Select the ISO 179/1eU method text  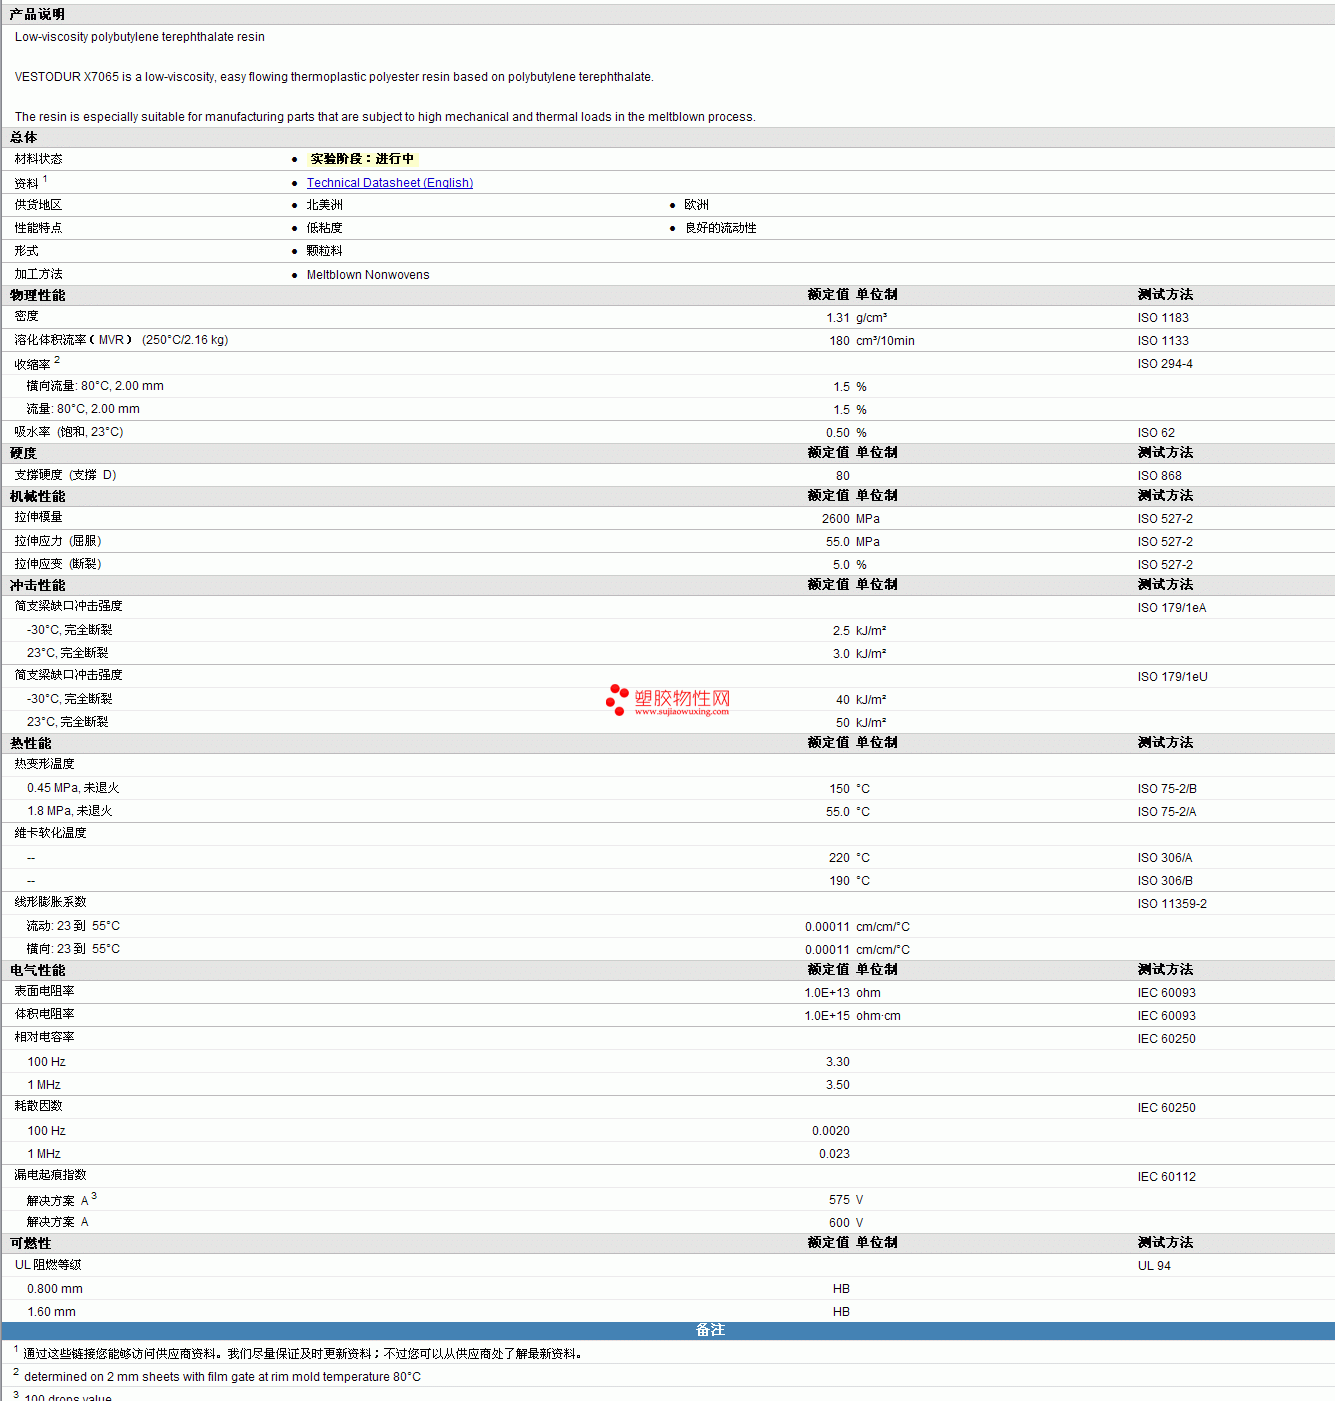[x=1172, y=677]
